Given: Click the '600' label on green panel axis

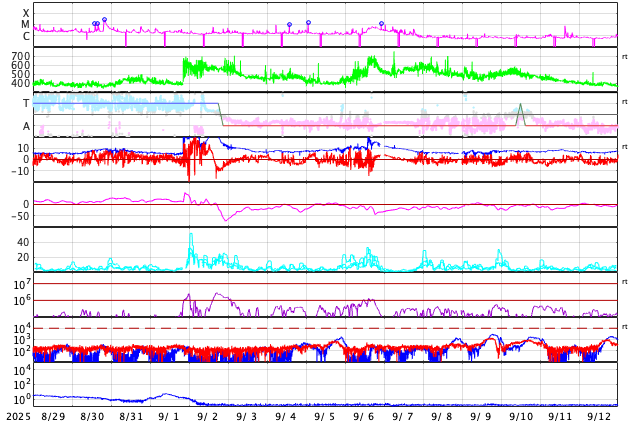Looking at the screenshot, I should point(21,65).
